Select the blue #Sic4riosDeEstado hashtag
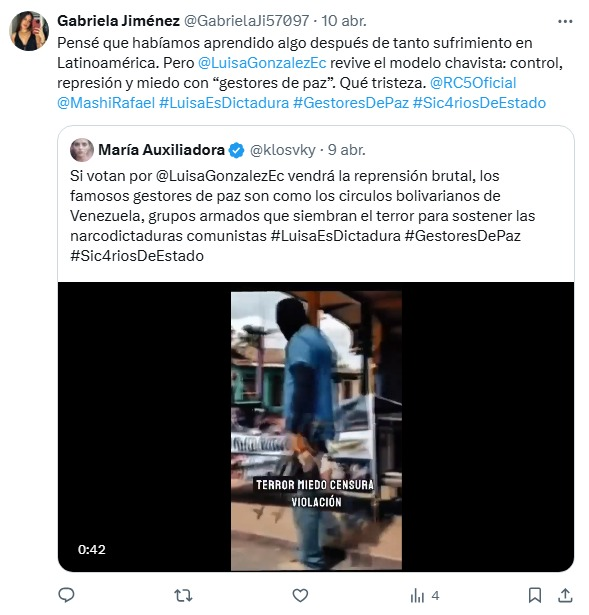589x615 pixels. (479, 103)
